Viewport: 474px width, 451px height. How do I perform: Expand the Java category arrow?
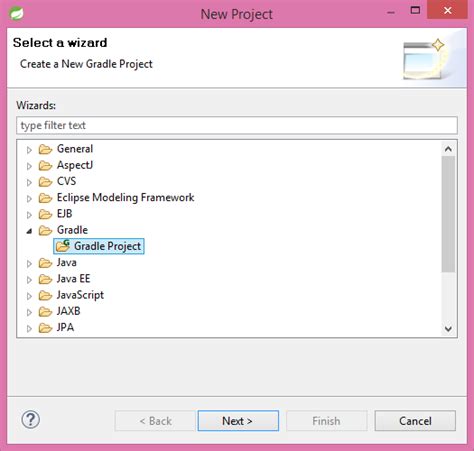[29, 263]
